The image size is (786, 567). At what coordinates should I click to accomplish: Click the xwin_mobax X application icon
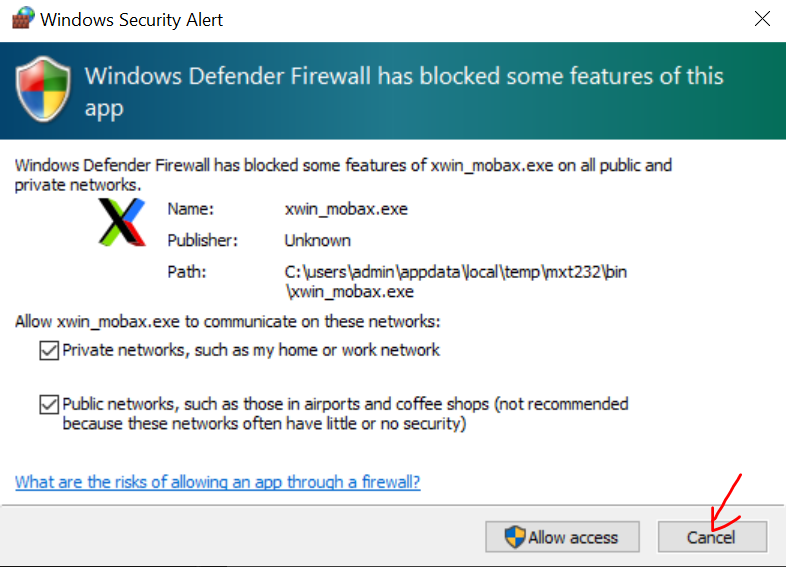pos(121,222)
